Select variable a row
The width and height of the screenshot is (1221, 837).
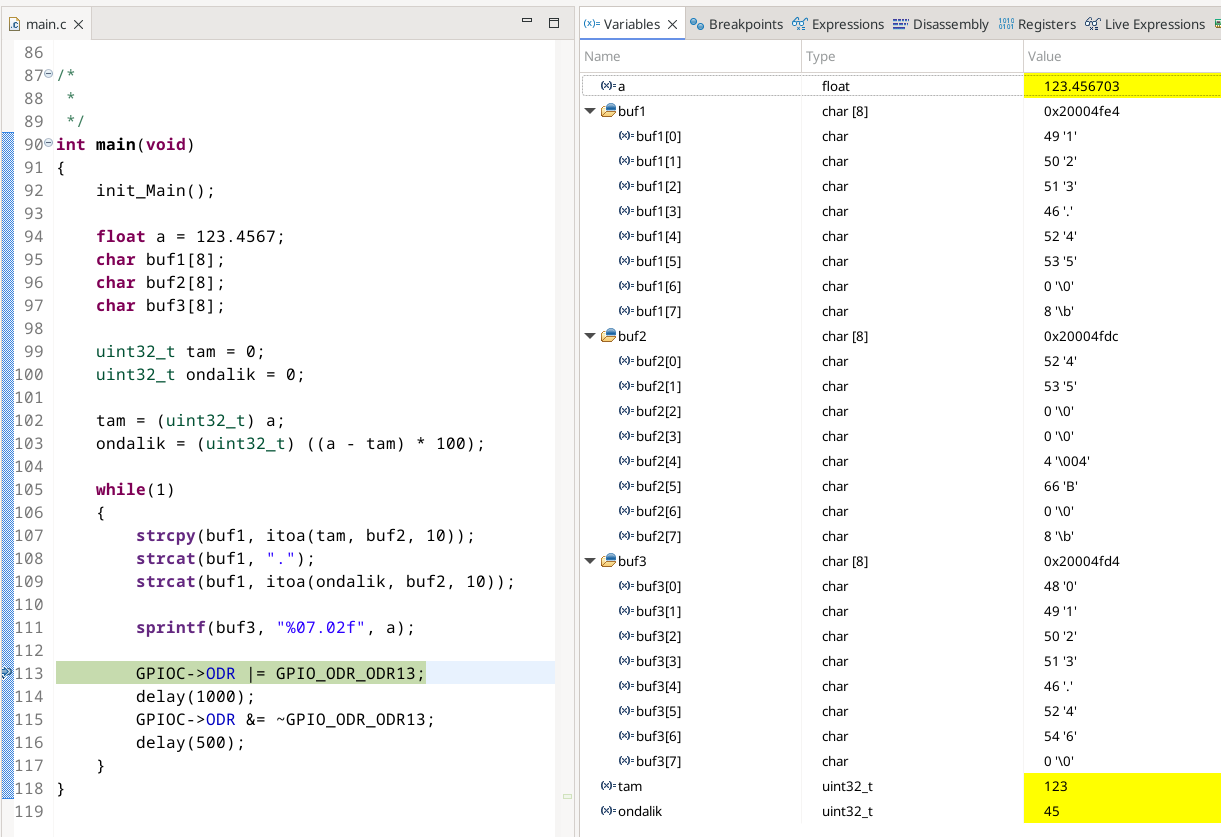900,86
